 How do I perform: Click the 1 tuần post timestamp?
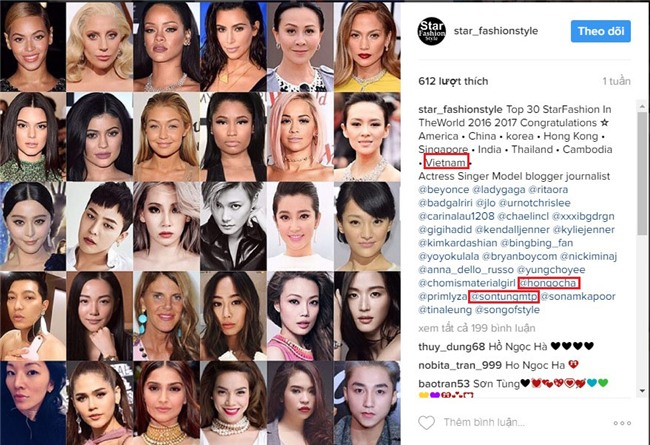(616, 81)
